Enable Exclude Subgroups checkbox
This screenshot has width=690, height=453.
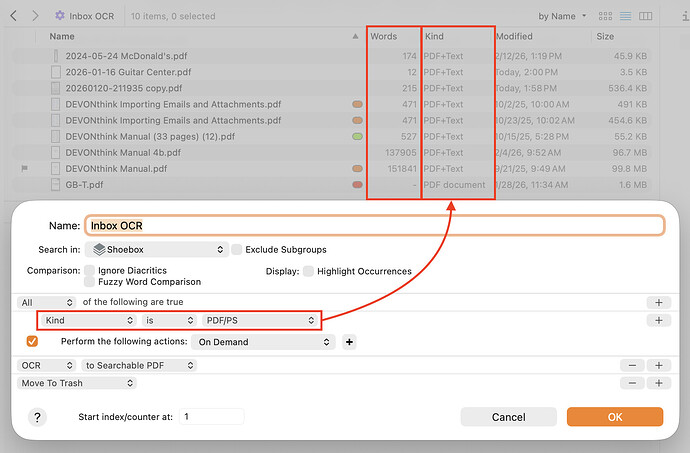click(x=238, y=249)
